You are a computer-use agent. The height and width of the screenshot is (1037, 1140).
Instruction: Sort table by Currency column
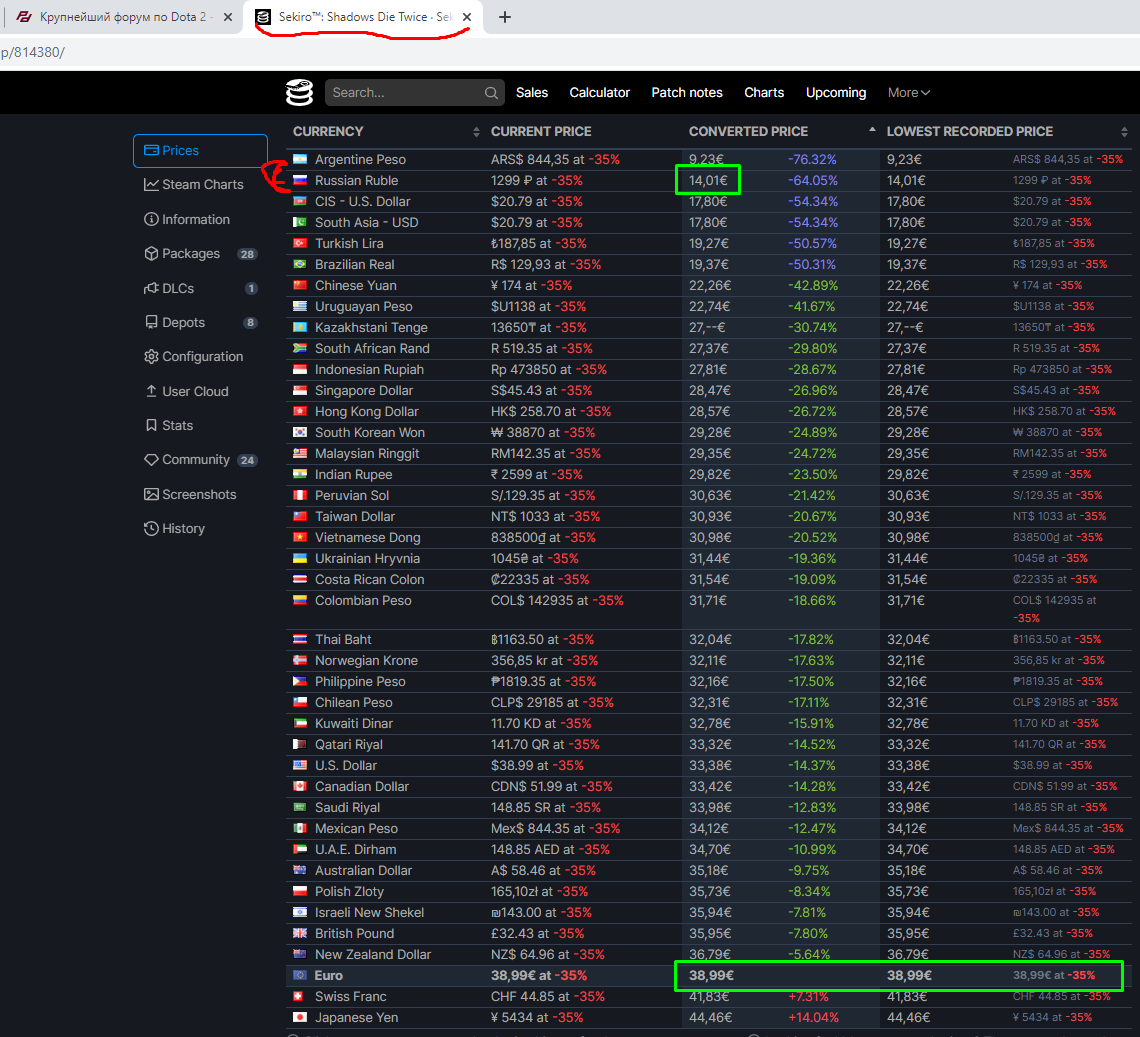(328, 131)
